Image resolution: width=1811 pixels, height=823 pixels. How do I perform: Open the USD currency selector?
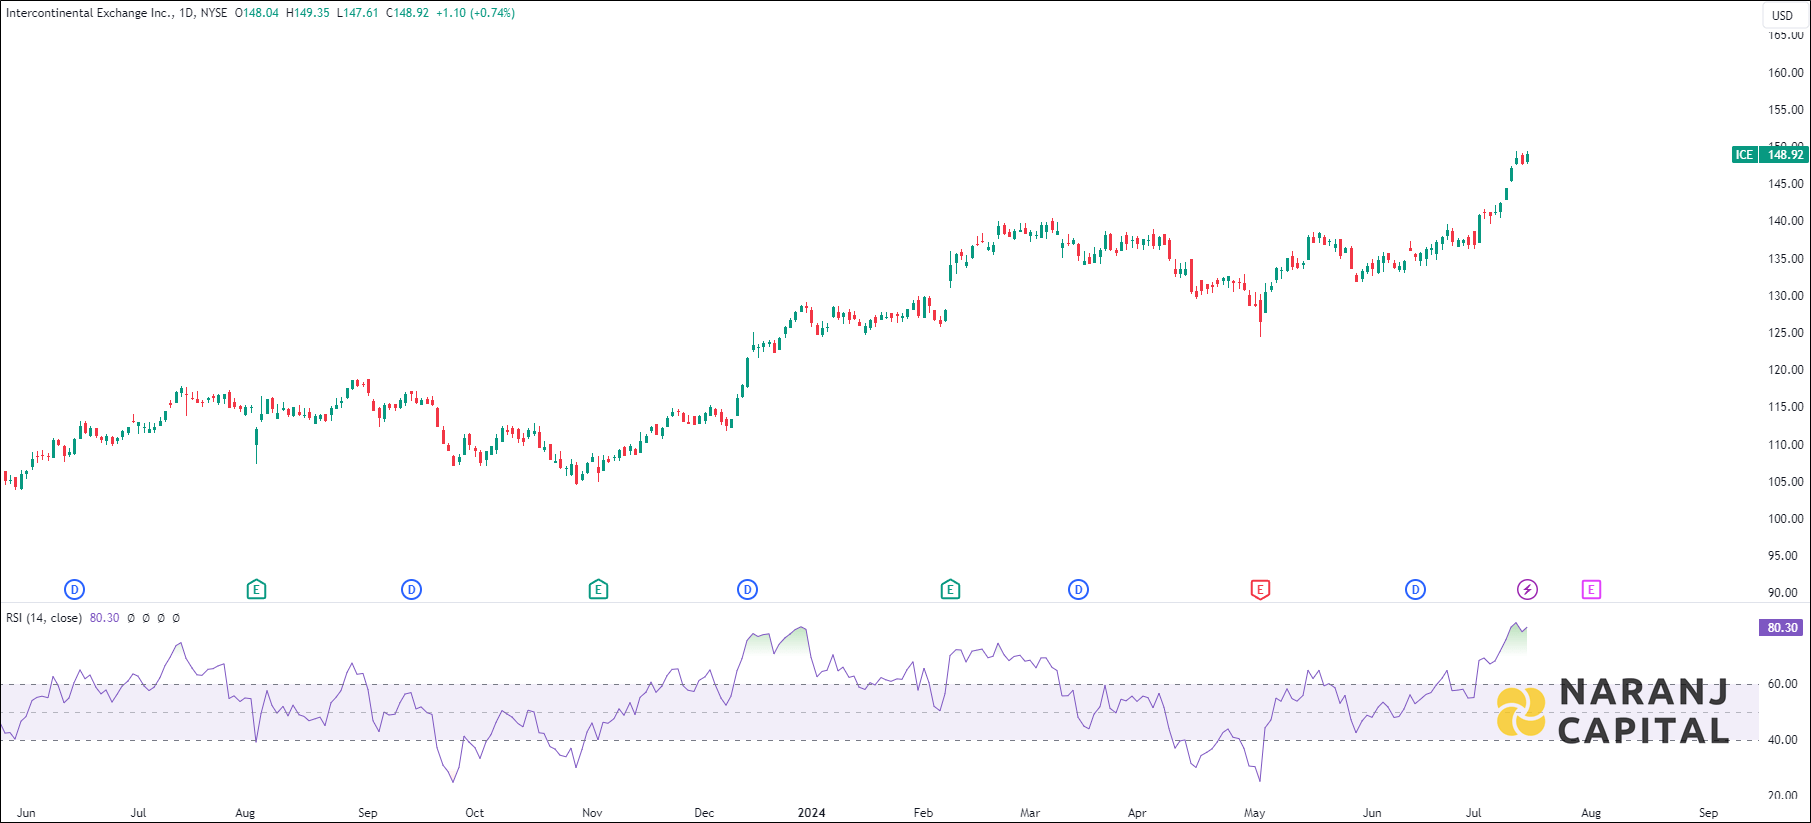(1782, 15)
